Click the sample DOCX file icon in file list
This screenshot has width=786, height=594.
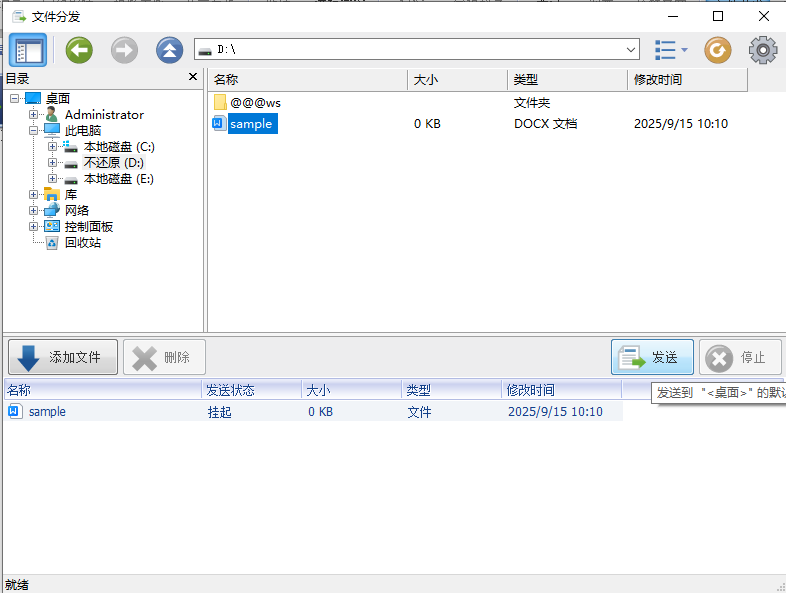(219, 123)
